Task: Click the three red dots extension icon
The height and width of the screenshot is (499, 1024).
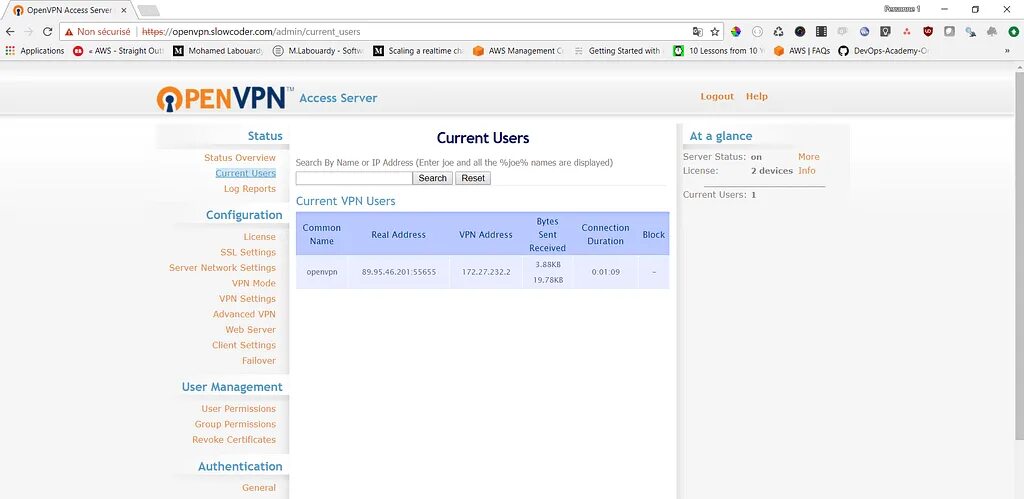Action: [x=906, y=31]
